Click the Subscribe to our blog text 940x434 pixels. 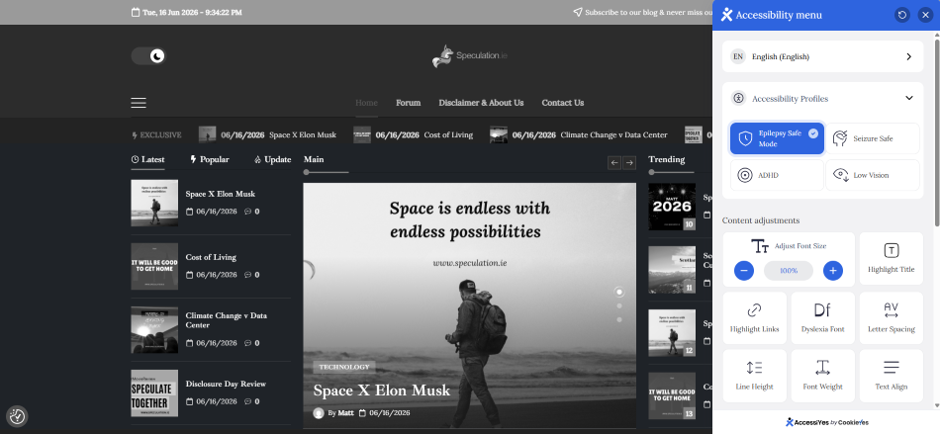pos(648,12)
